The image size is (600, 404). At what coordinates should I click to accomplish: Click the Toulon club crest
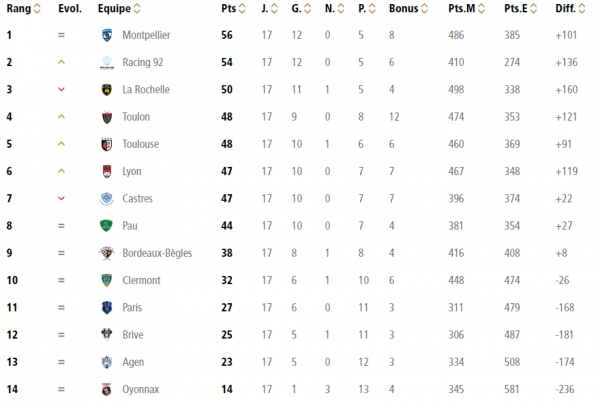[x=107, y=117]
